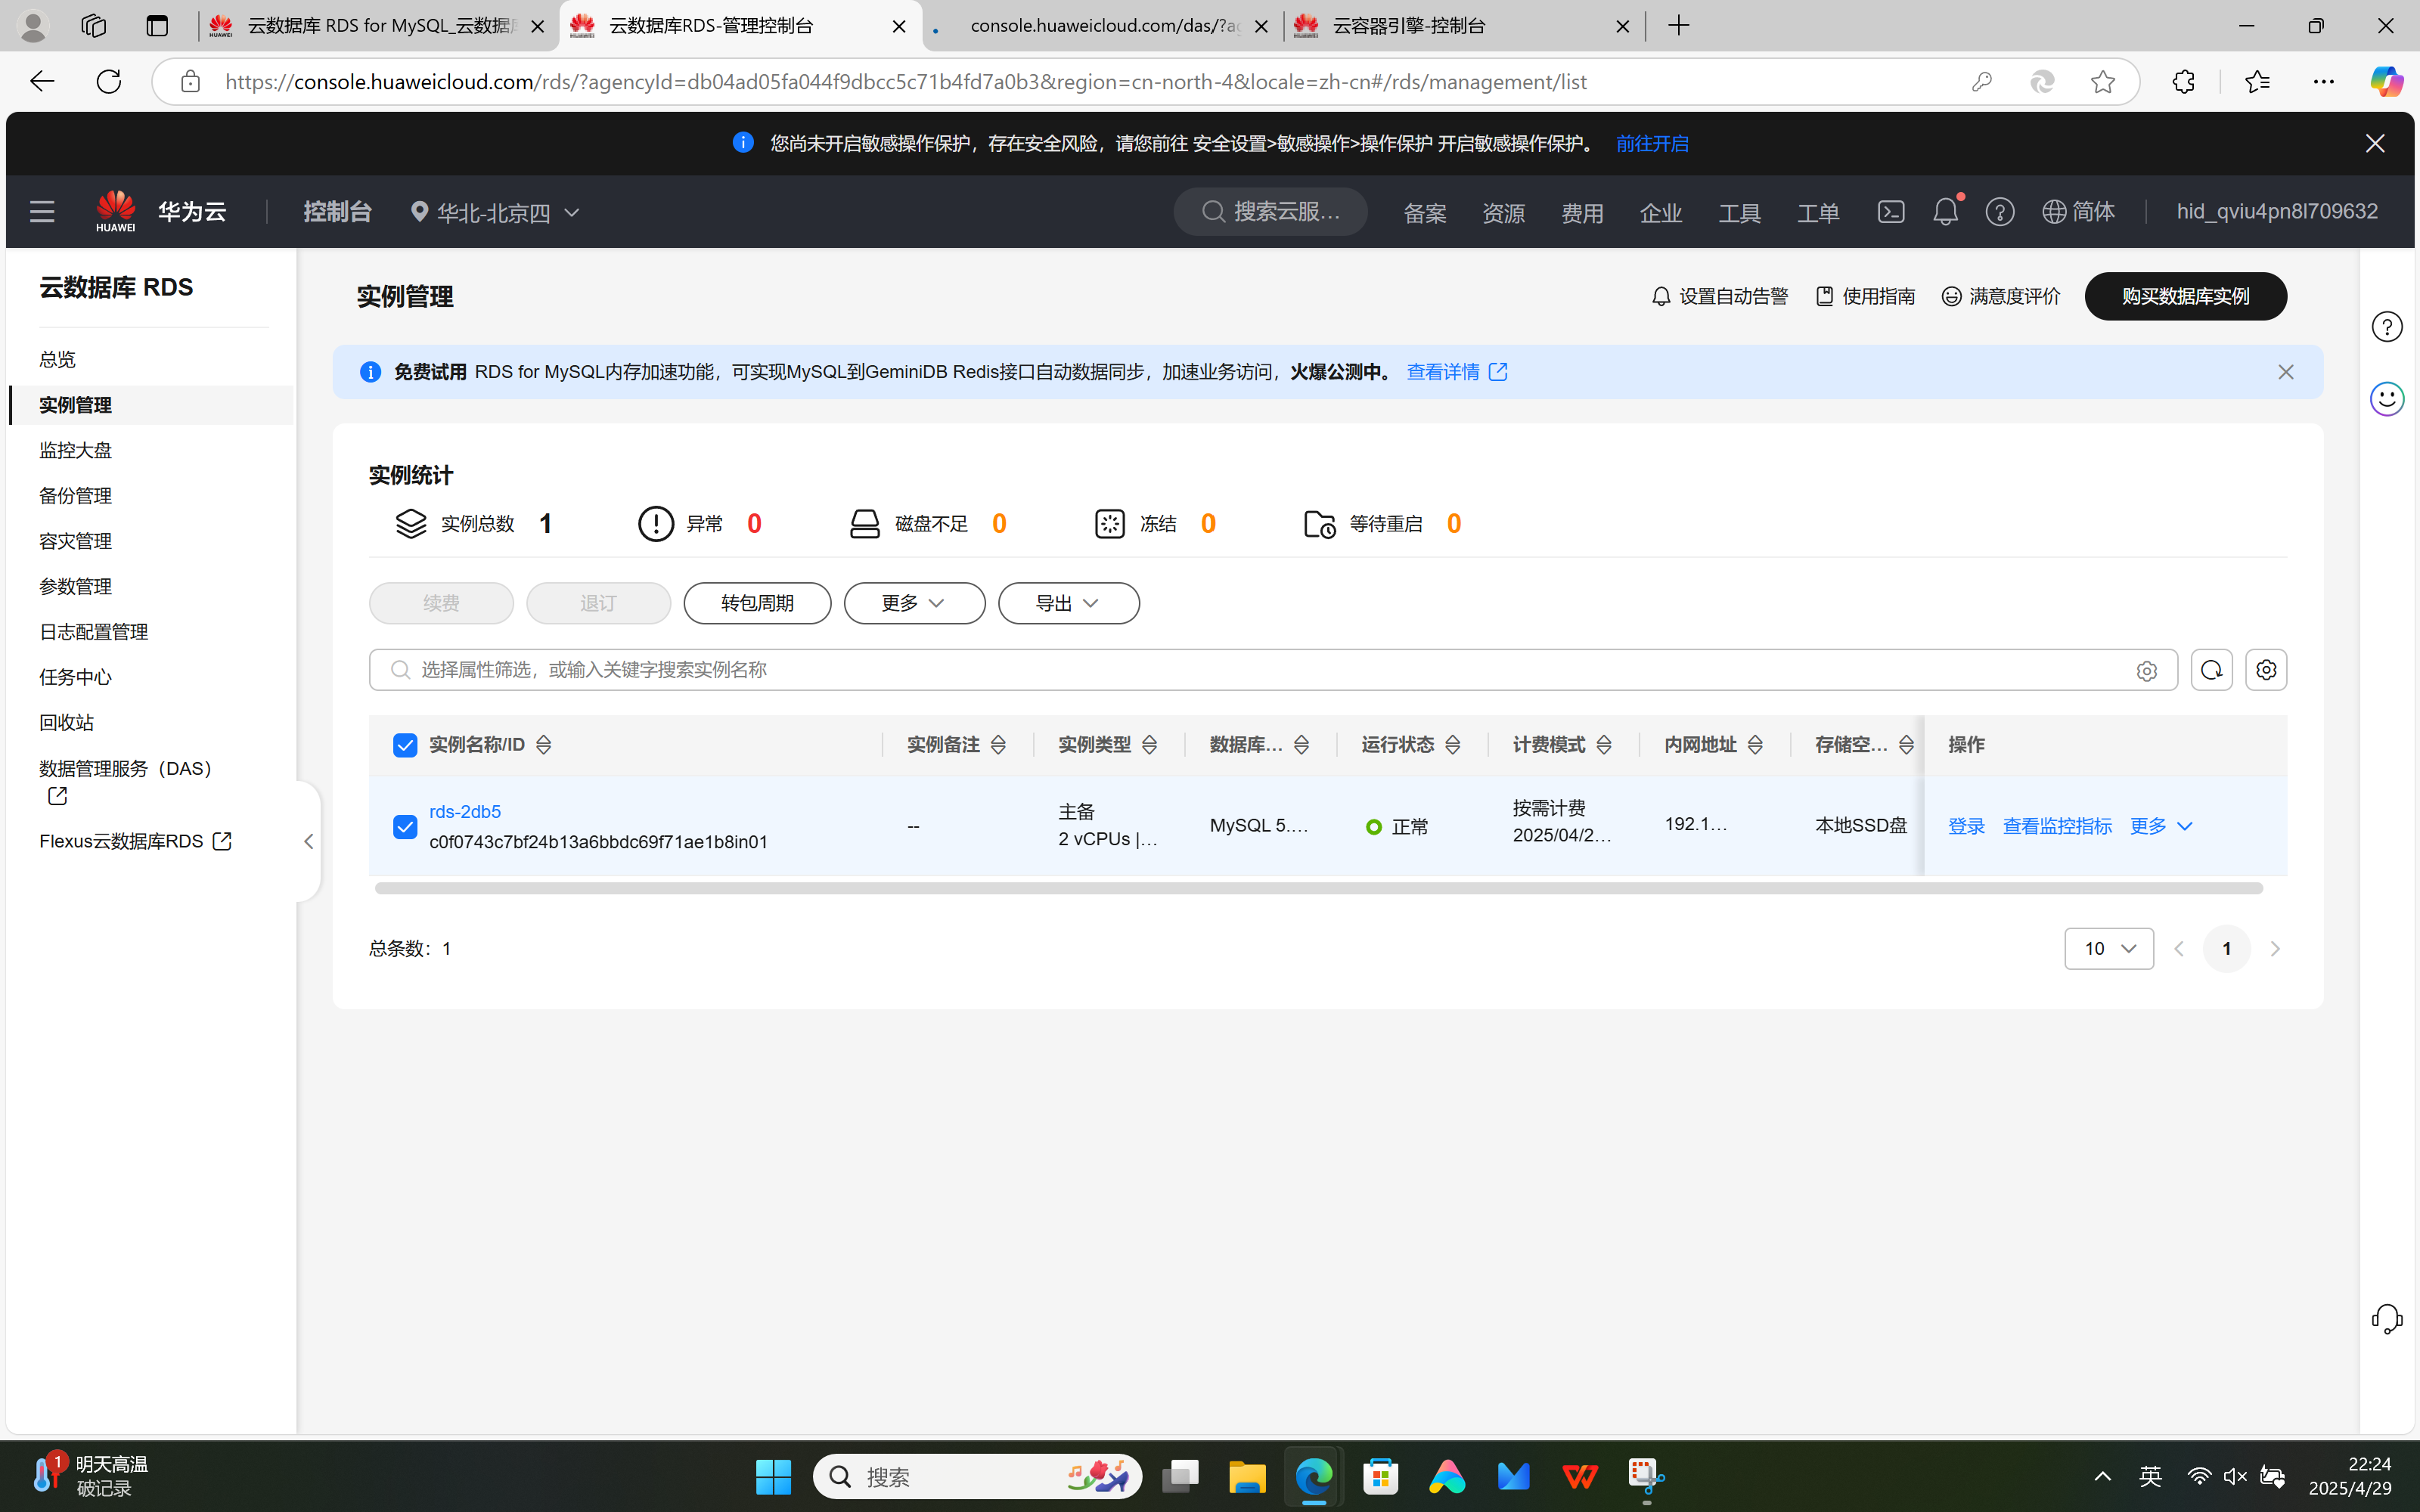The image size is (2420, 1512).
Task: Open the rds-2db5 instance link
Action: [465, 812]
